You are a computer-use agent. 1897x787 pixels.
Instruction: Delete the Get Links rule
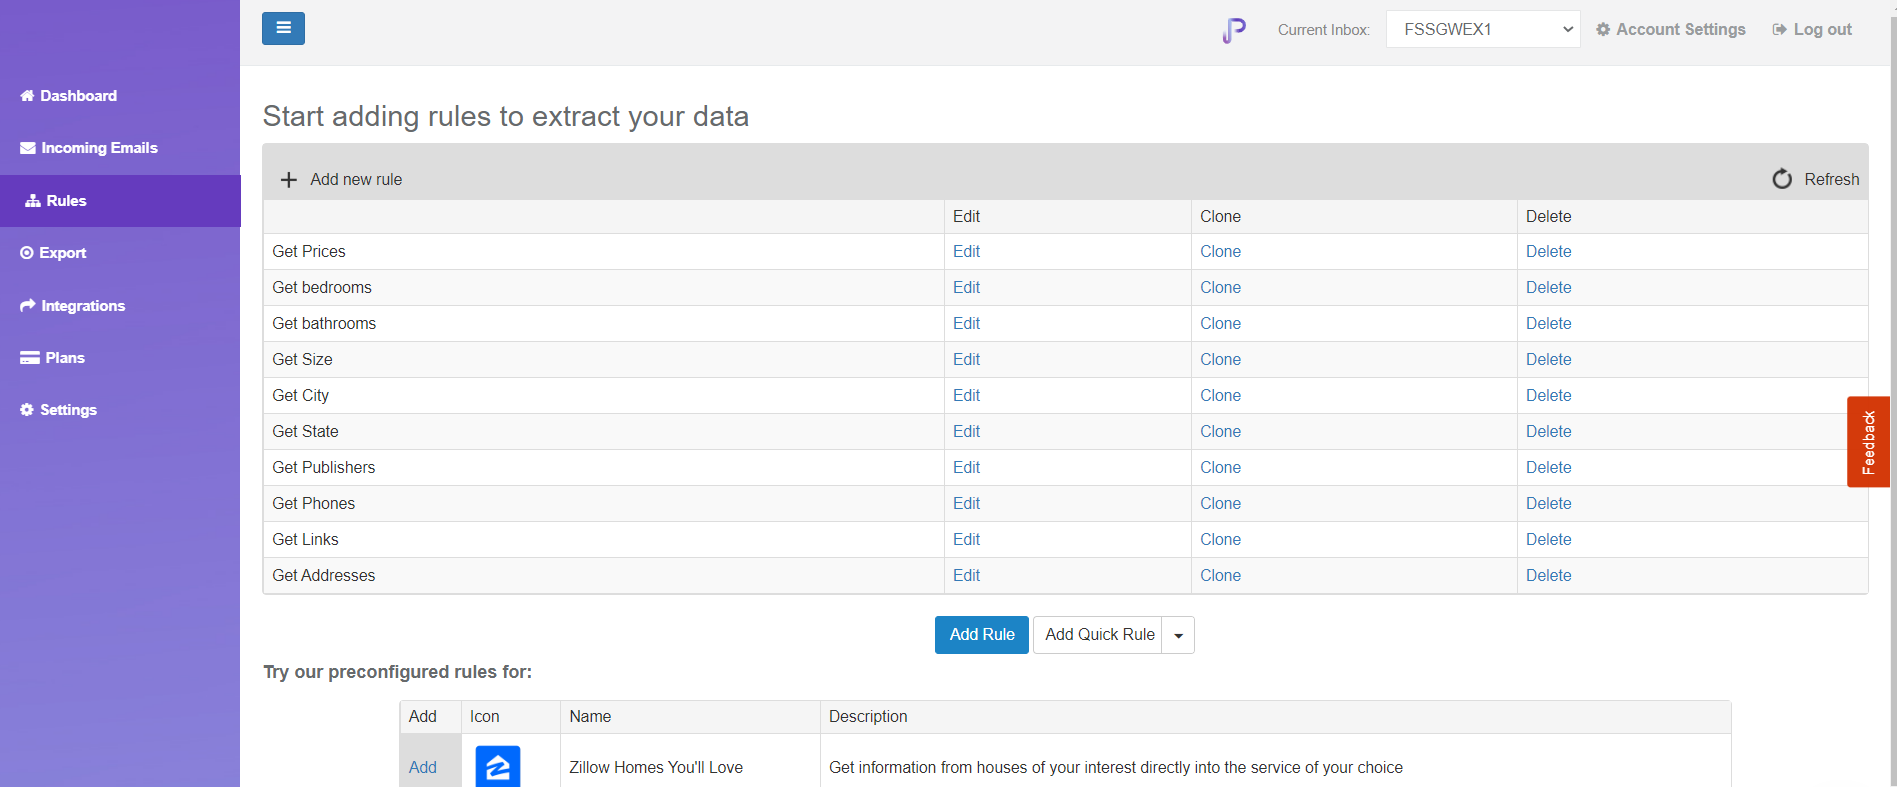[1548, 540]
